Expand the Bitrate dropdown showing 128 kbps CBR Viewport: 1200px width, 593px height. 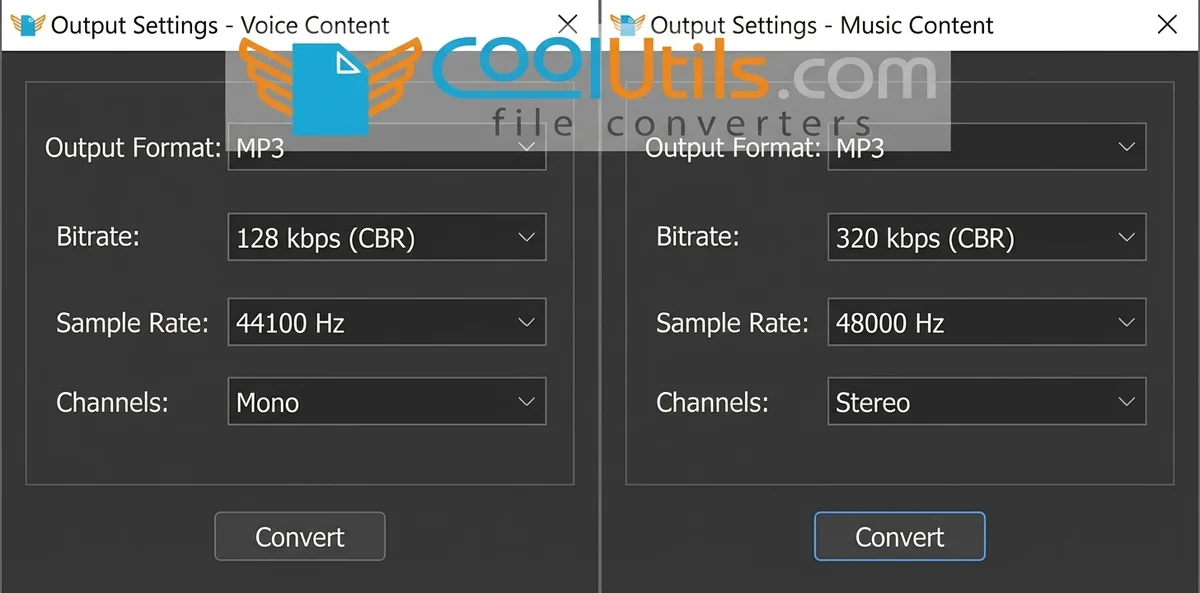(387, 237)
